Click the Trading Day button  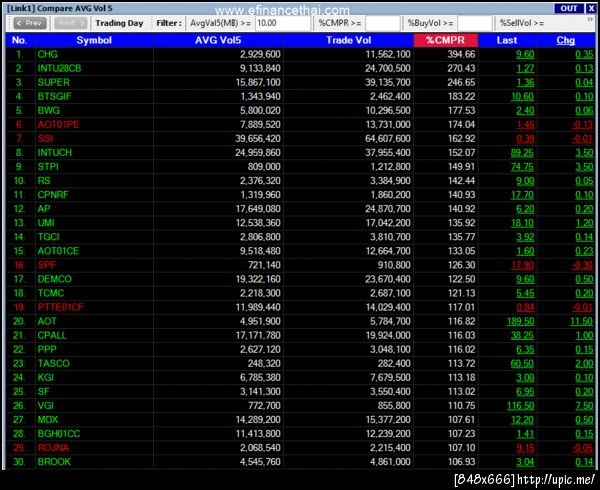119,23
